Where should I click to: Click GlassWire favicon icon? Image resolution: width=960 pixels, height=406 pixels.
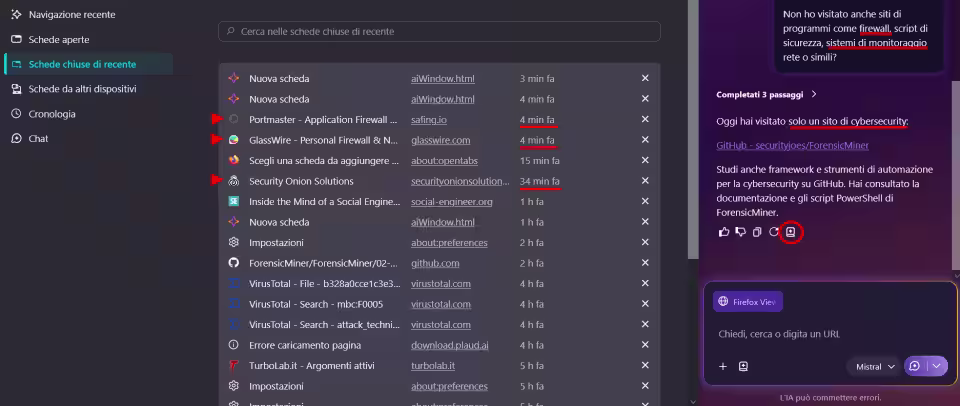point(233,140)
